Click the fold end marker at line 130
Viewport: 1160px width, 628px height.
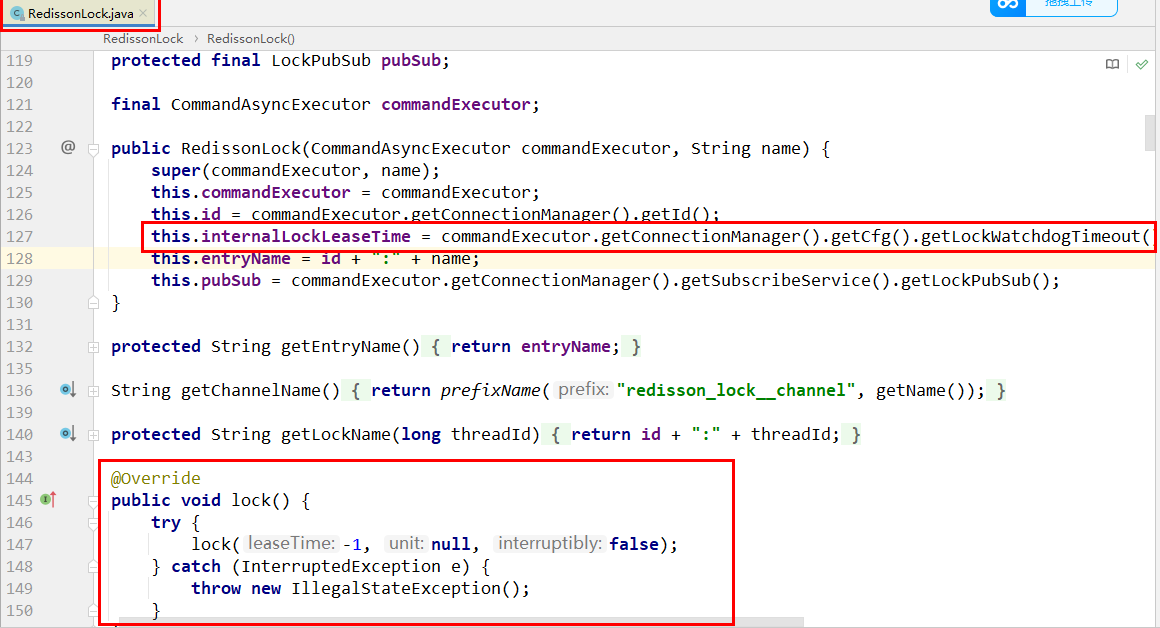coord(93,303)
